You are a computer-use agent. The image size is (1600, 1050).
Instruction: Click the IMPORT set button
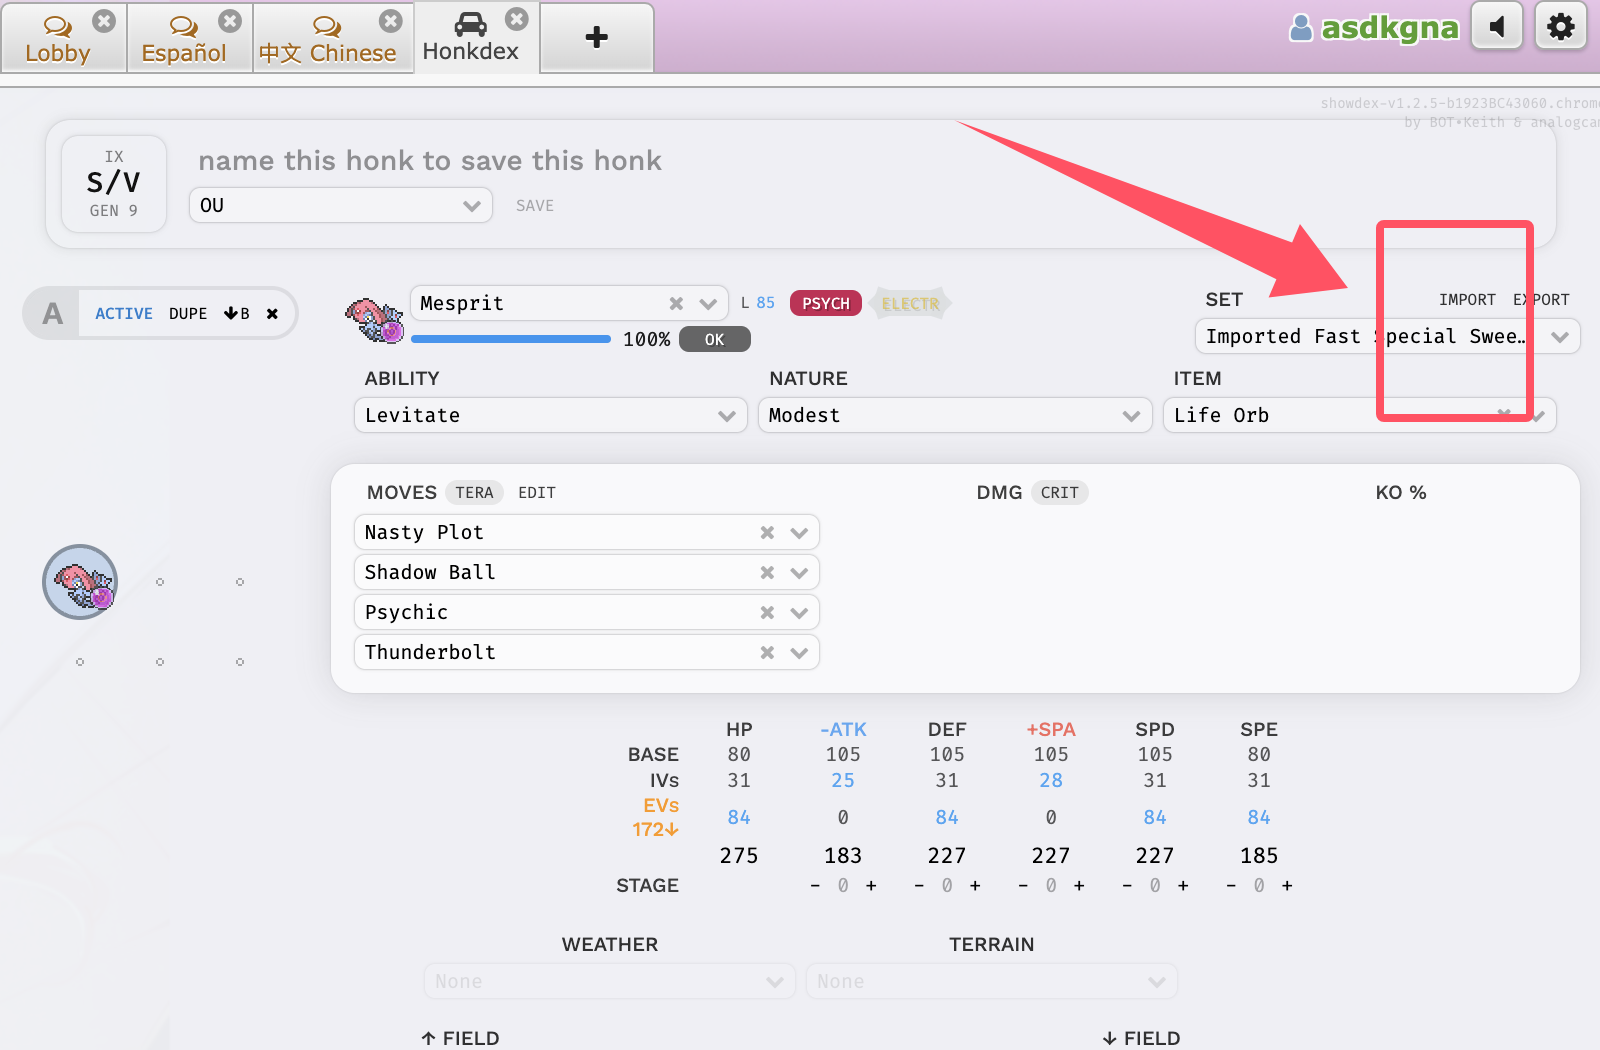coord(1466,300)
